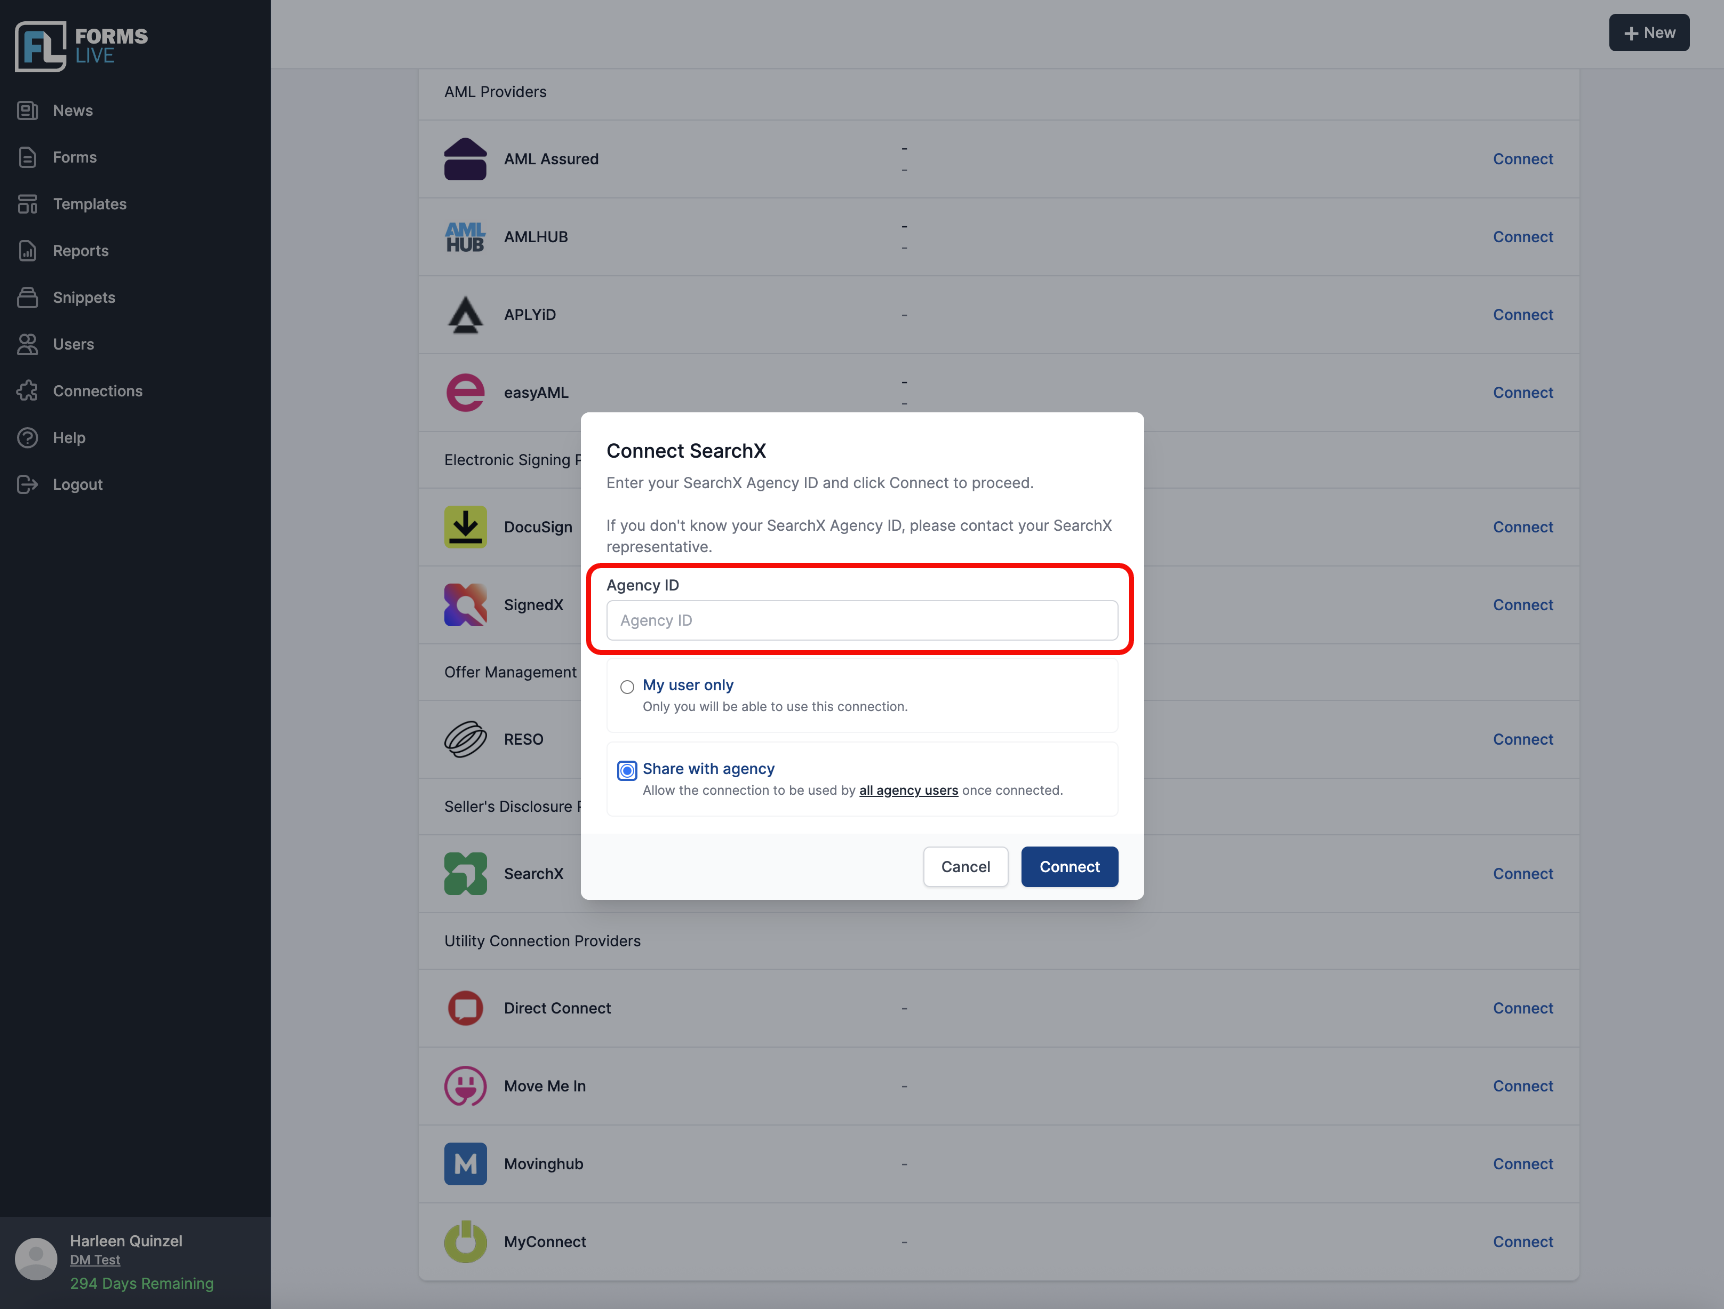Connect the SignedX provider
The width and height of the screenshot is (1724, 1309).
click(x=1523, y=605)
